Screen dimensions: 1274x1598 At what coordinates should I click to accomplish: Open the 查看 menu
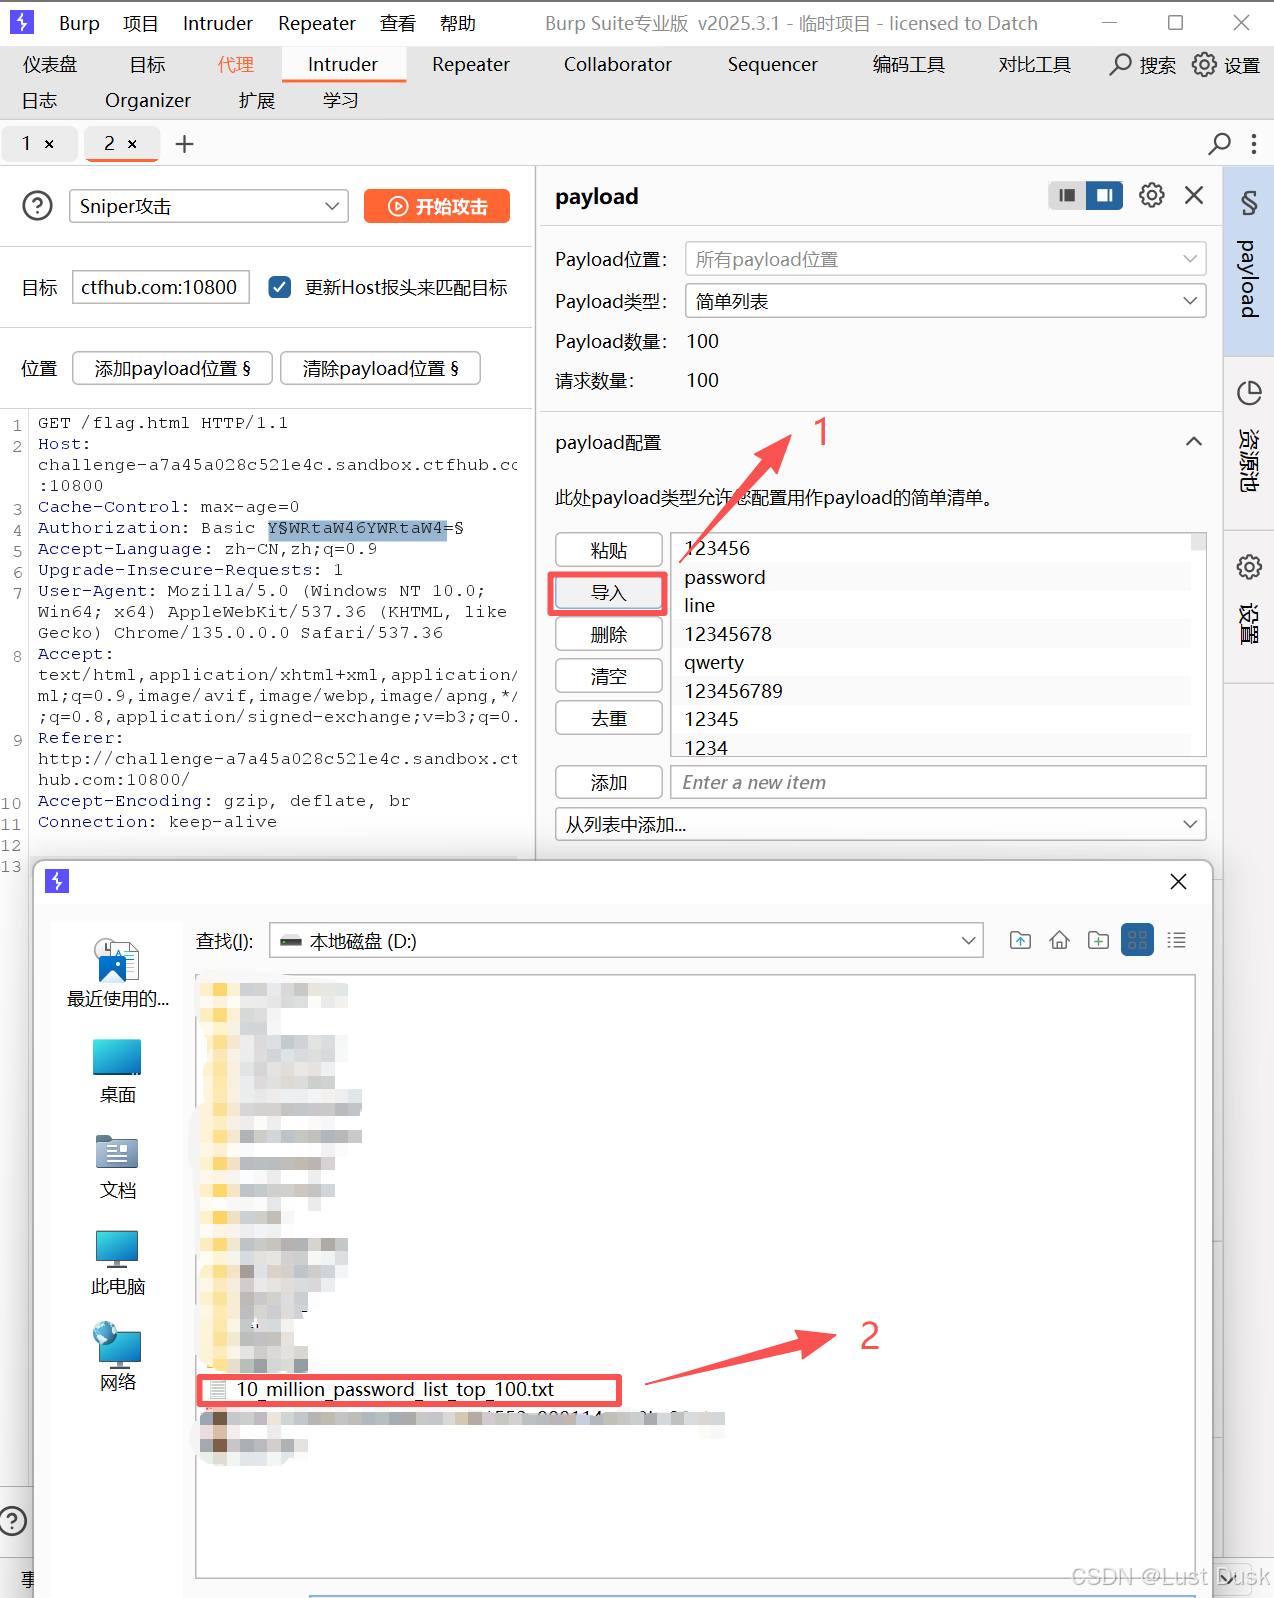tap(397, 23)
